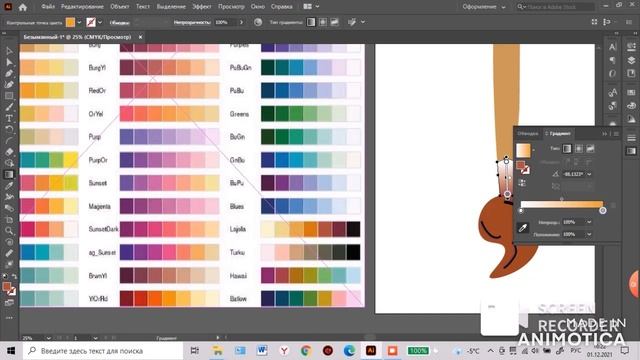Activate the Fill box in left toolbar

pyautogui.click(x=7, y=286)
